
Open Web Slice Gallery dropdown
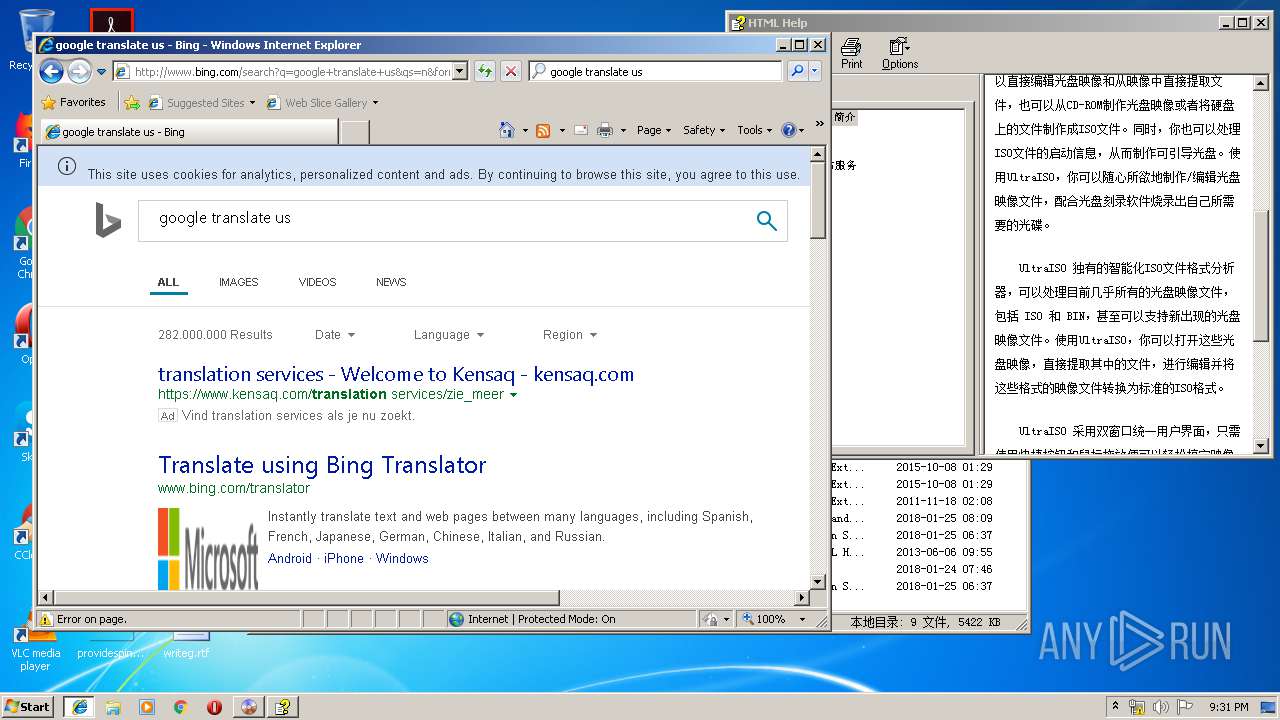pos(322,102)
